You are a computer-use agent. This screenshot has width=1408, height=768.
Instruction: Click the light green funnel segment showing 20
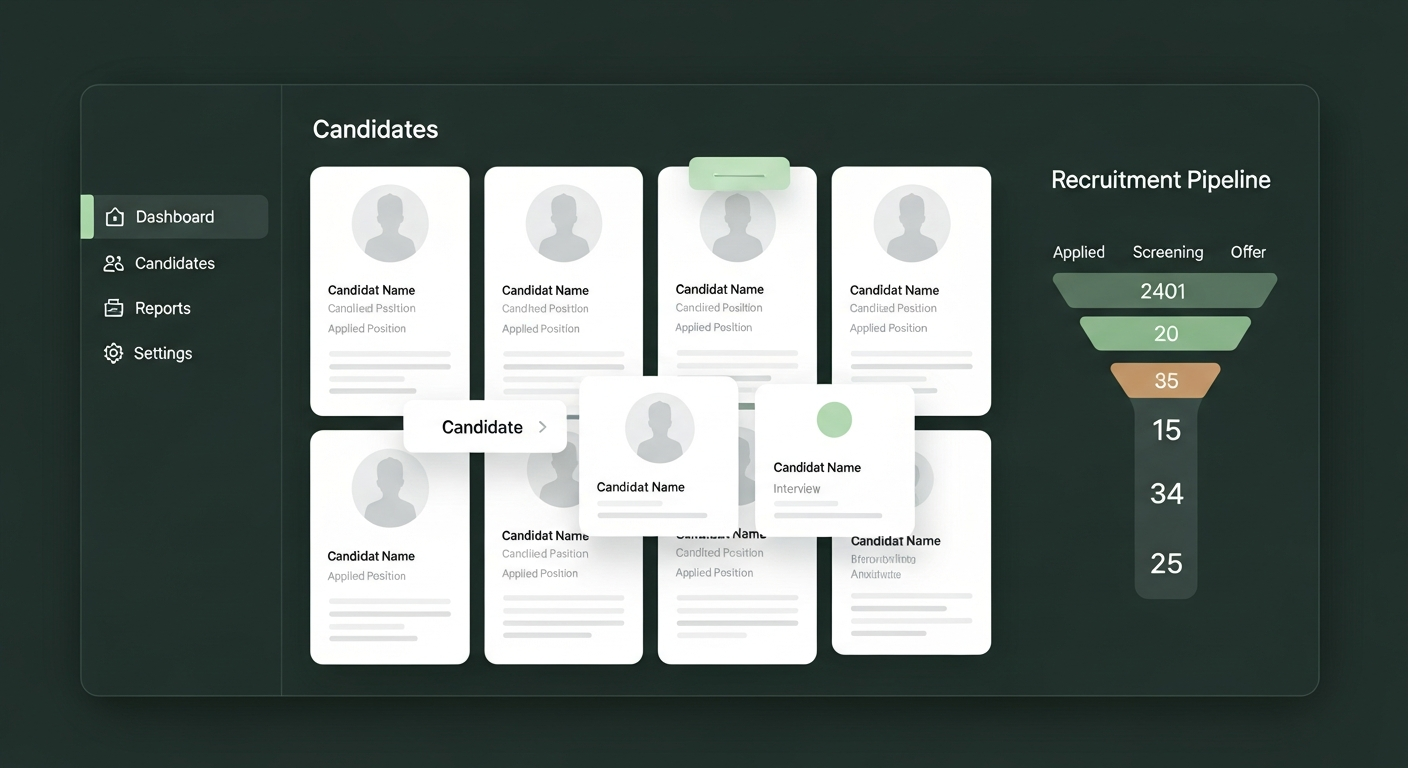(x=1166, y=334)
